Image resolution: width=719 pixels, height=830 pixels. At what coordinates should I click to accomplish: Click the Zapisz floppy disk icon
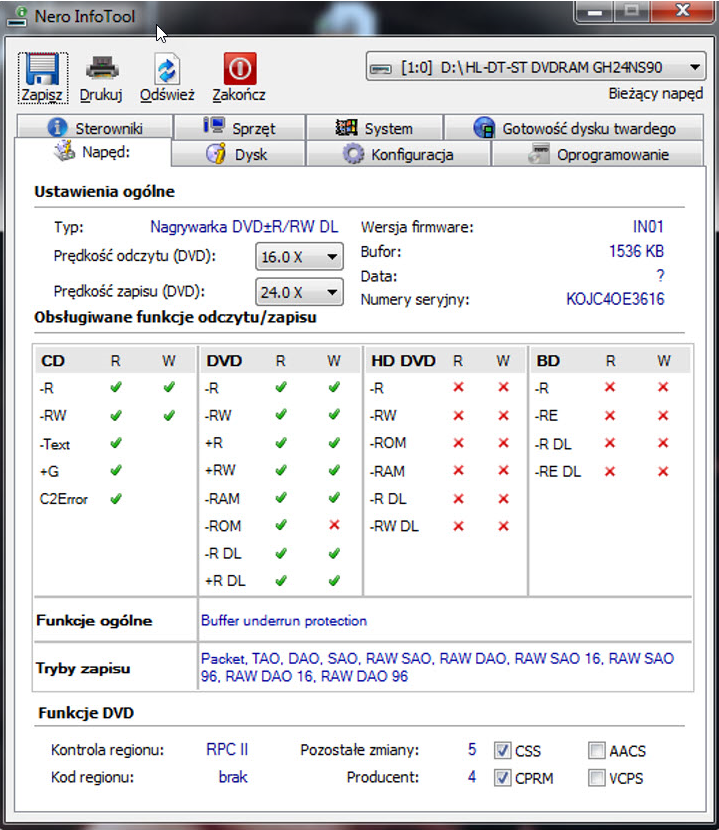coord(42,70)
